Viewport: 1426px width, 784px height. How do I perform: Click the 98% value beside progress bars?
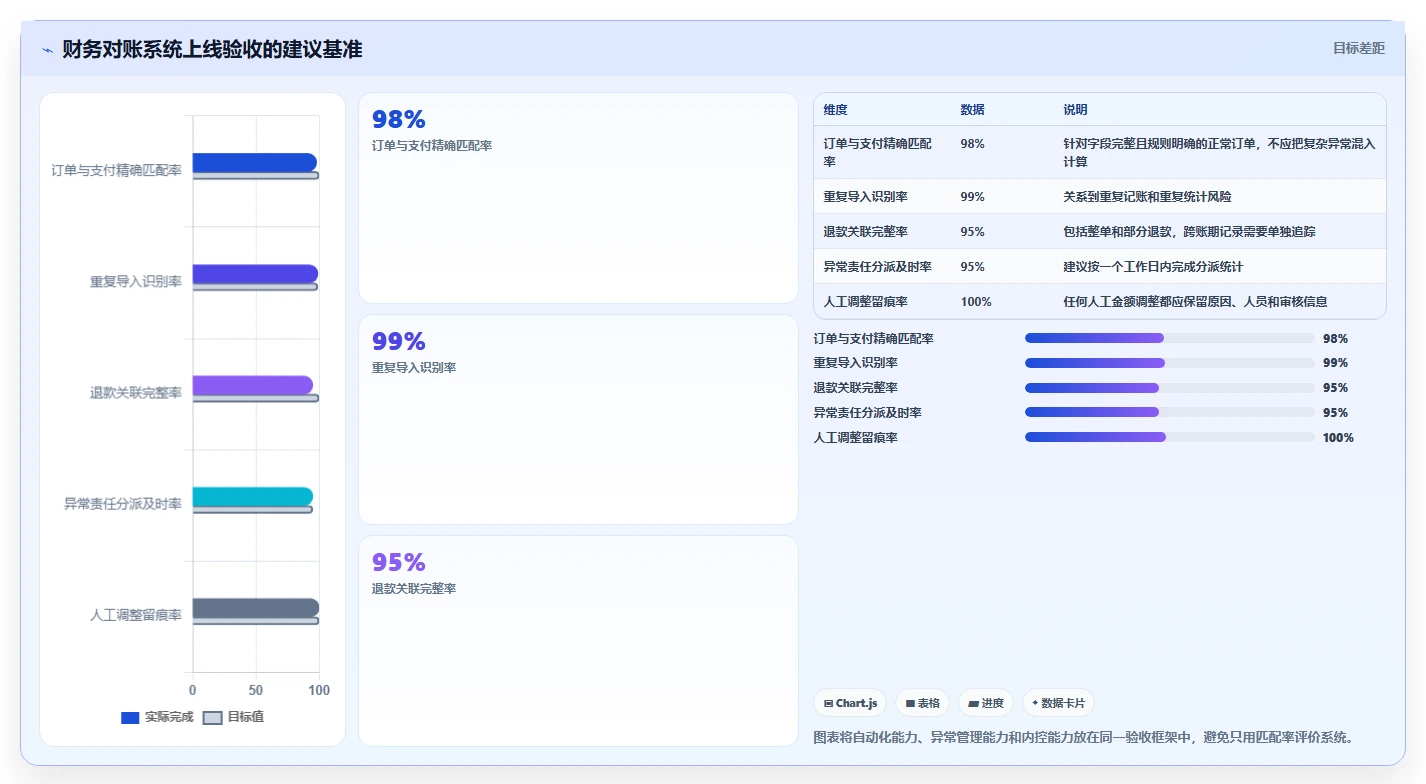[x=1335, y=338]
